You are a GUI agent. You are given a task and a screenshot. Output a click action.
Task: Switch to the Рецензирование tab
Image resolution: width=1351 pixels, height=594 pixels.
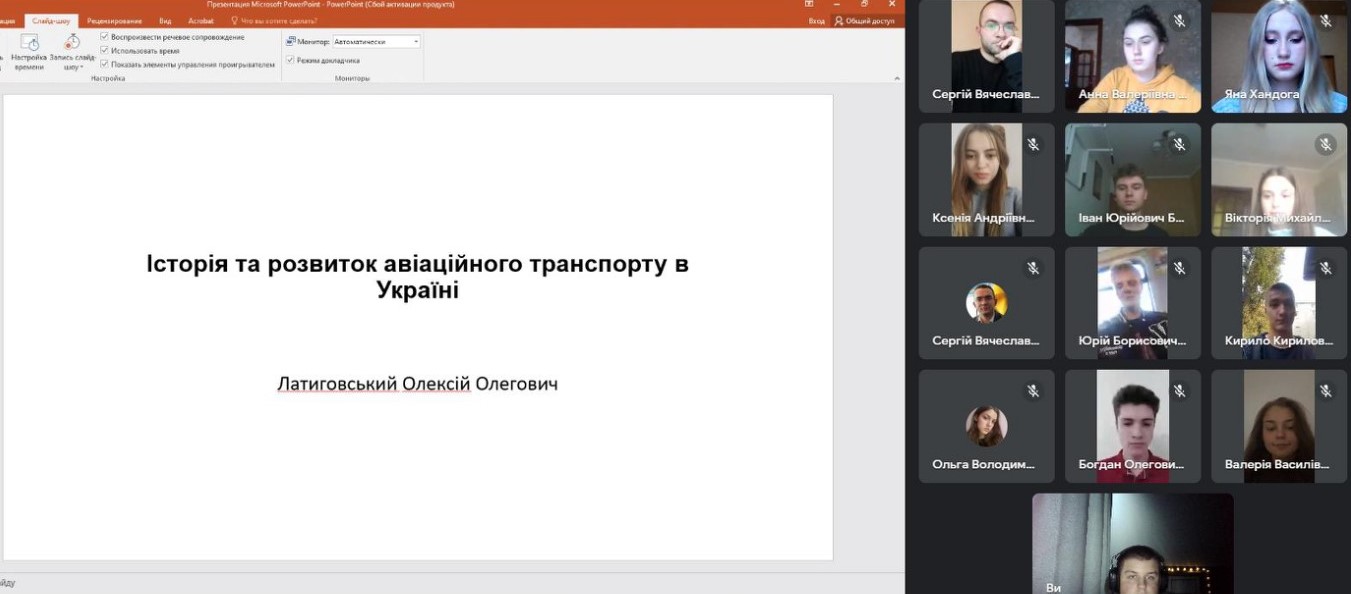coord(114,20)
